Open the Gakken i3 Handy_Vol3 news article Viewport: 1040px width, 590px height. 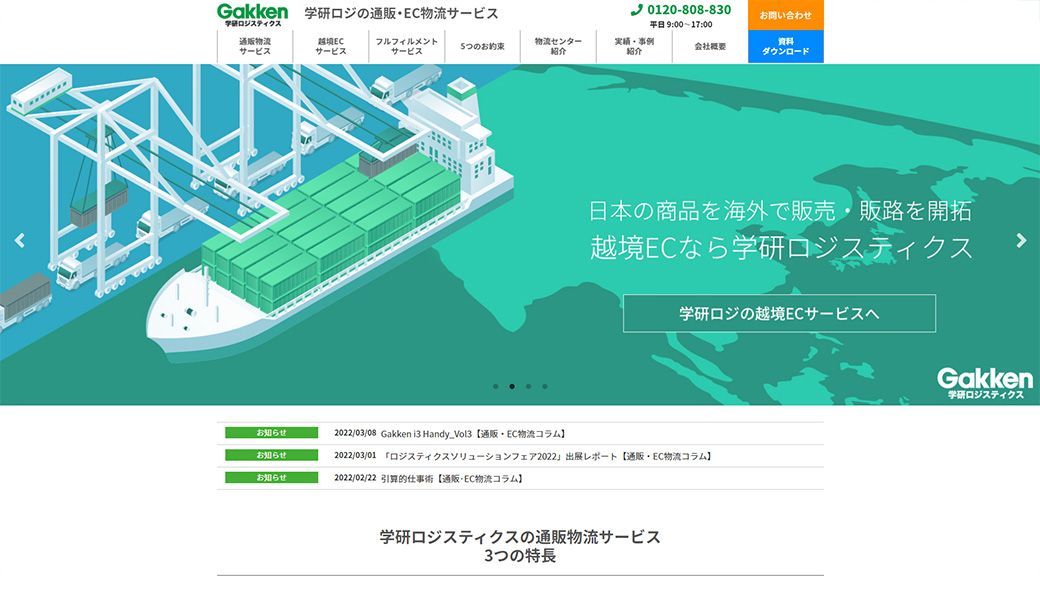click(x=474, y=434)
